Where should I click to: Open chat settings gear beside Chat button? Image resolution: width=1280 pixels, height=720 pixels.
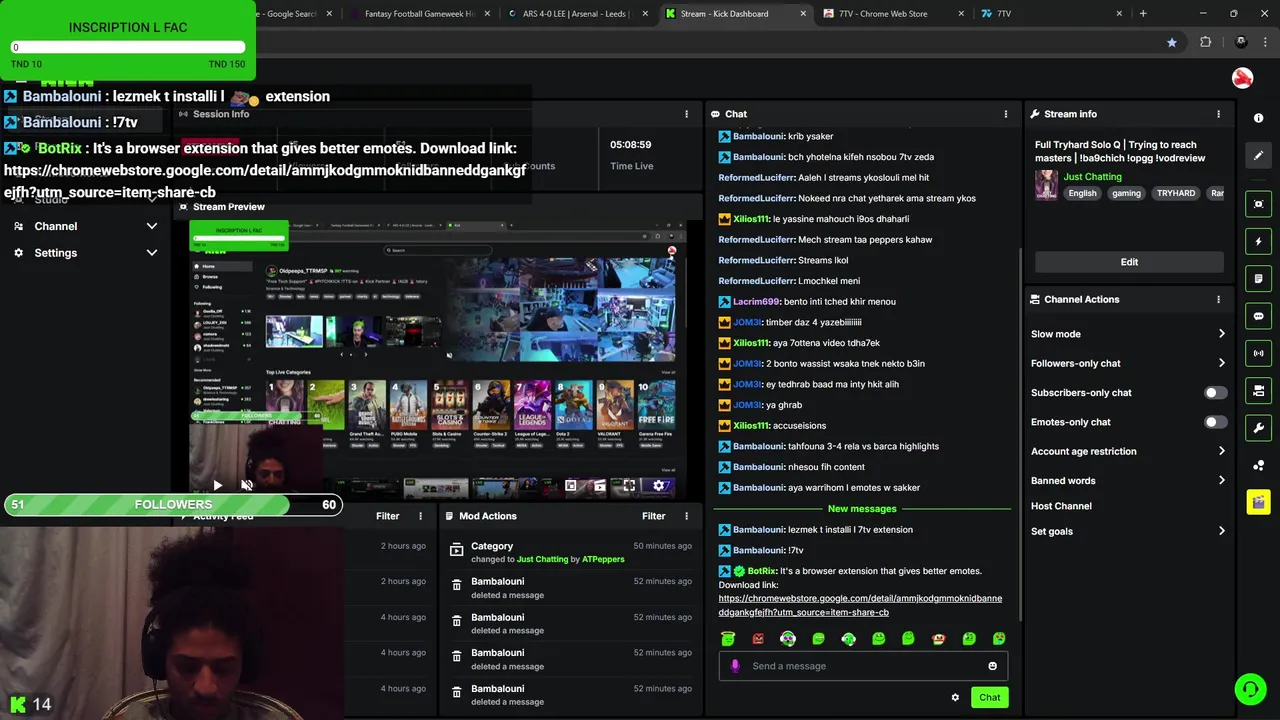(955, 697)
